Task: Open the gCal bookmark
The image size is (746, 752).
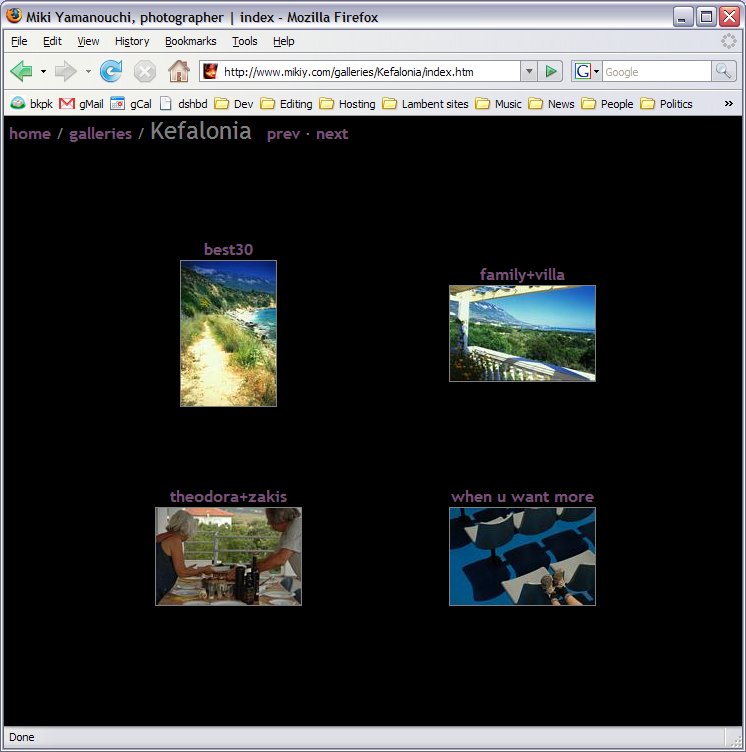Action: coord(130,104)
